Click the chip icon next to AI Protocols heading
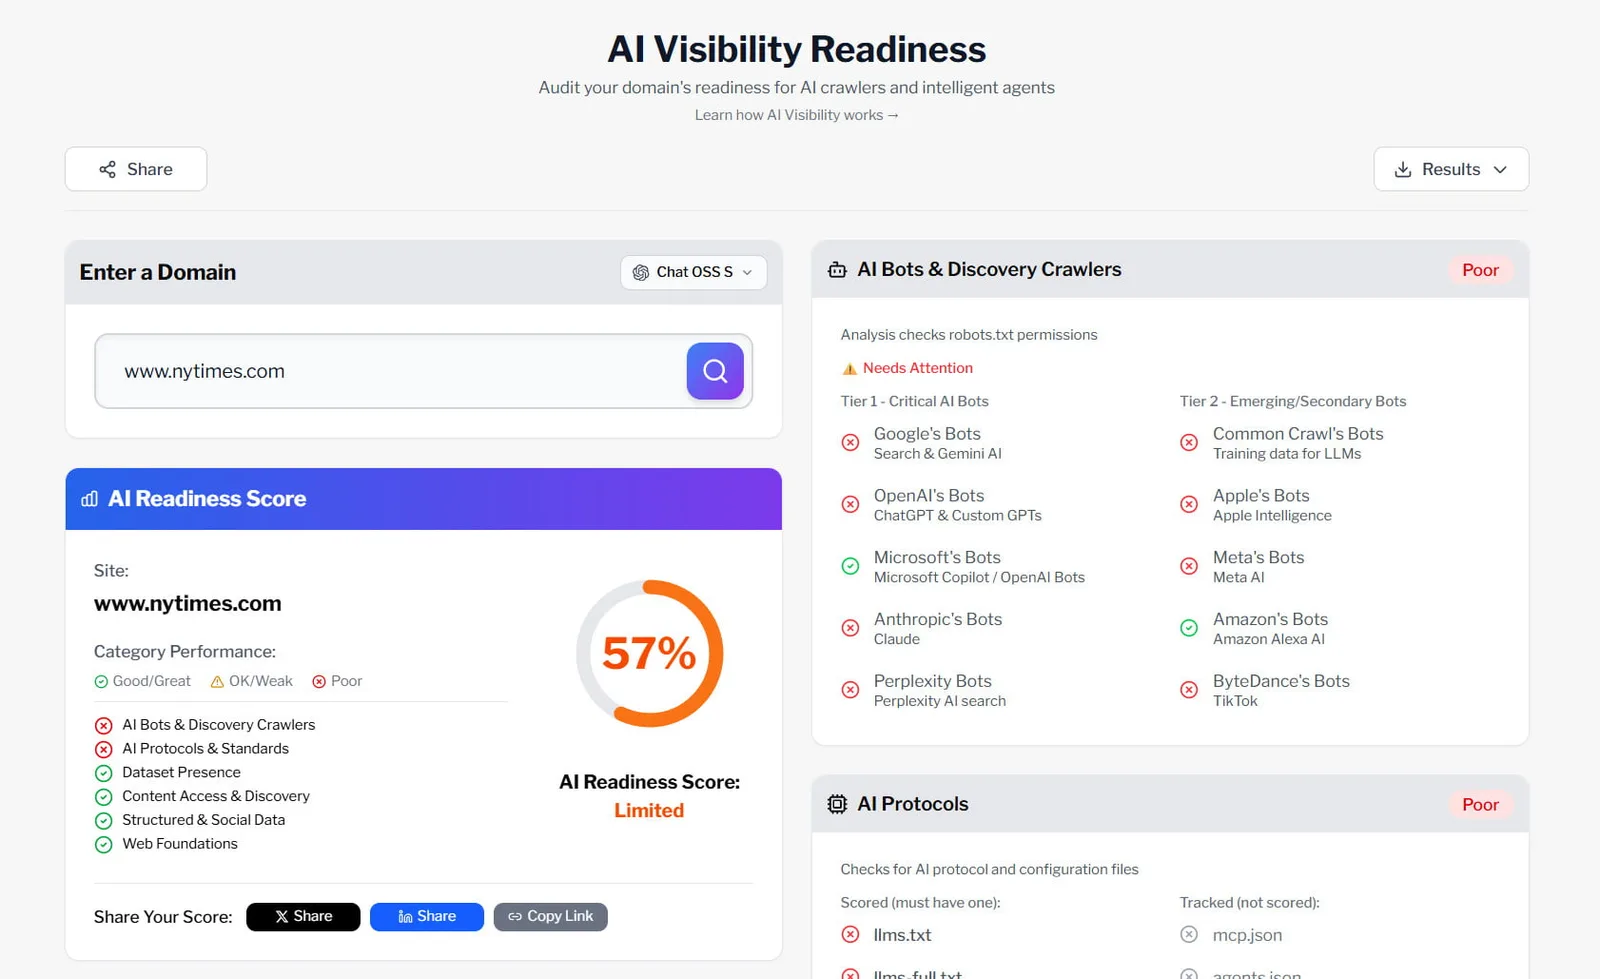 click(x=837, y=803)
